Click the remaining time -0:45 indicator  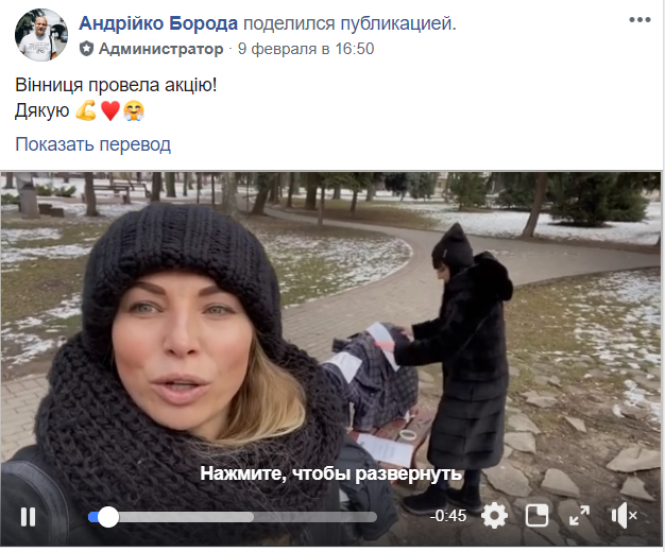click(x=448, y=516)
